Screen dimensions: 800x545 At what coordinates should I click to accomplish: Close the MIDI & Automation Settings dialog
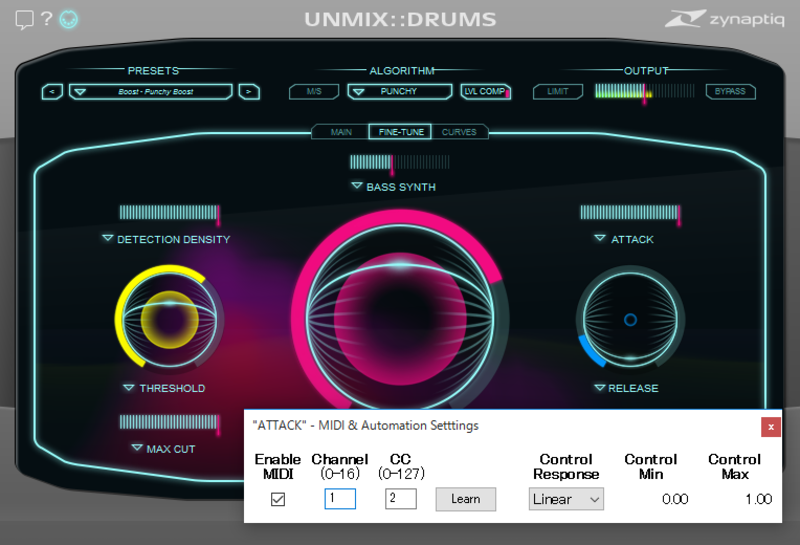[x=770, y=427]
